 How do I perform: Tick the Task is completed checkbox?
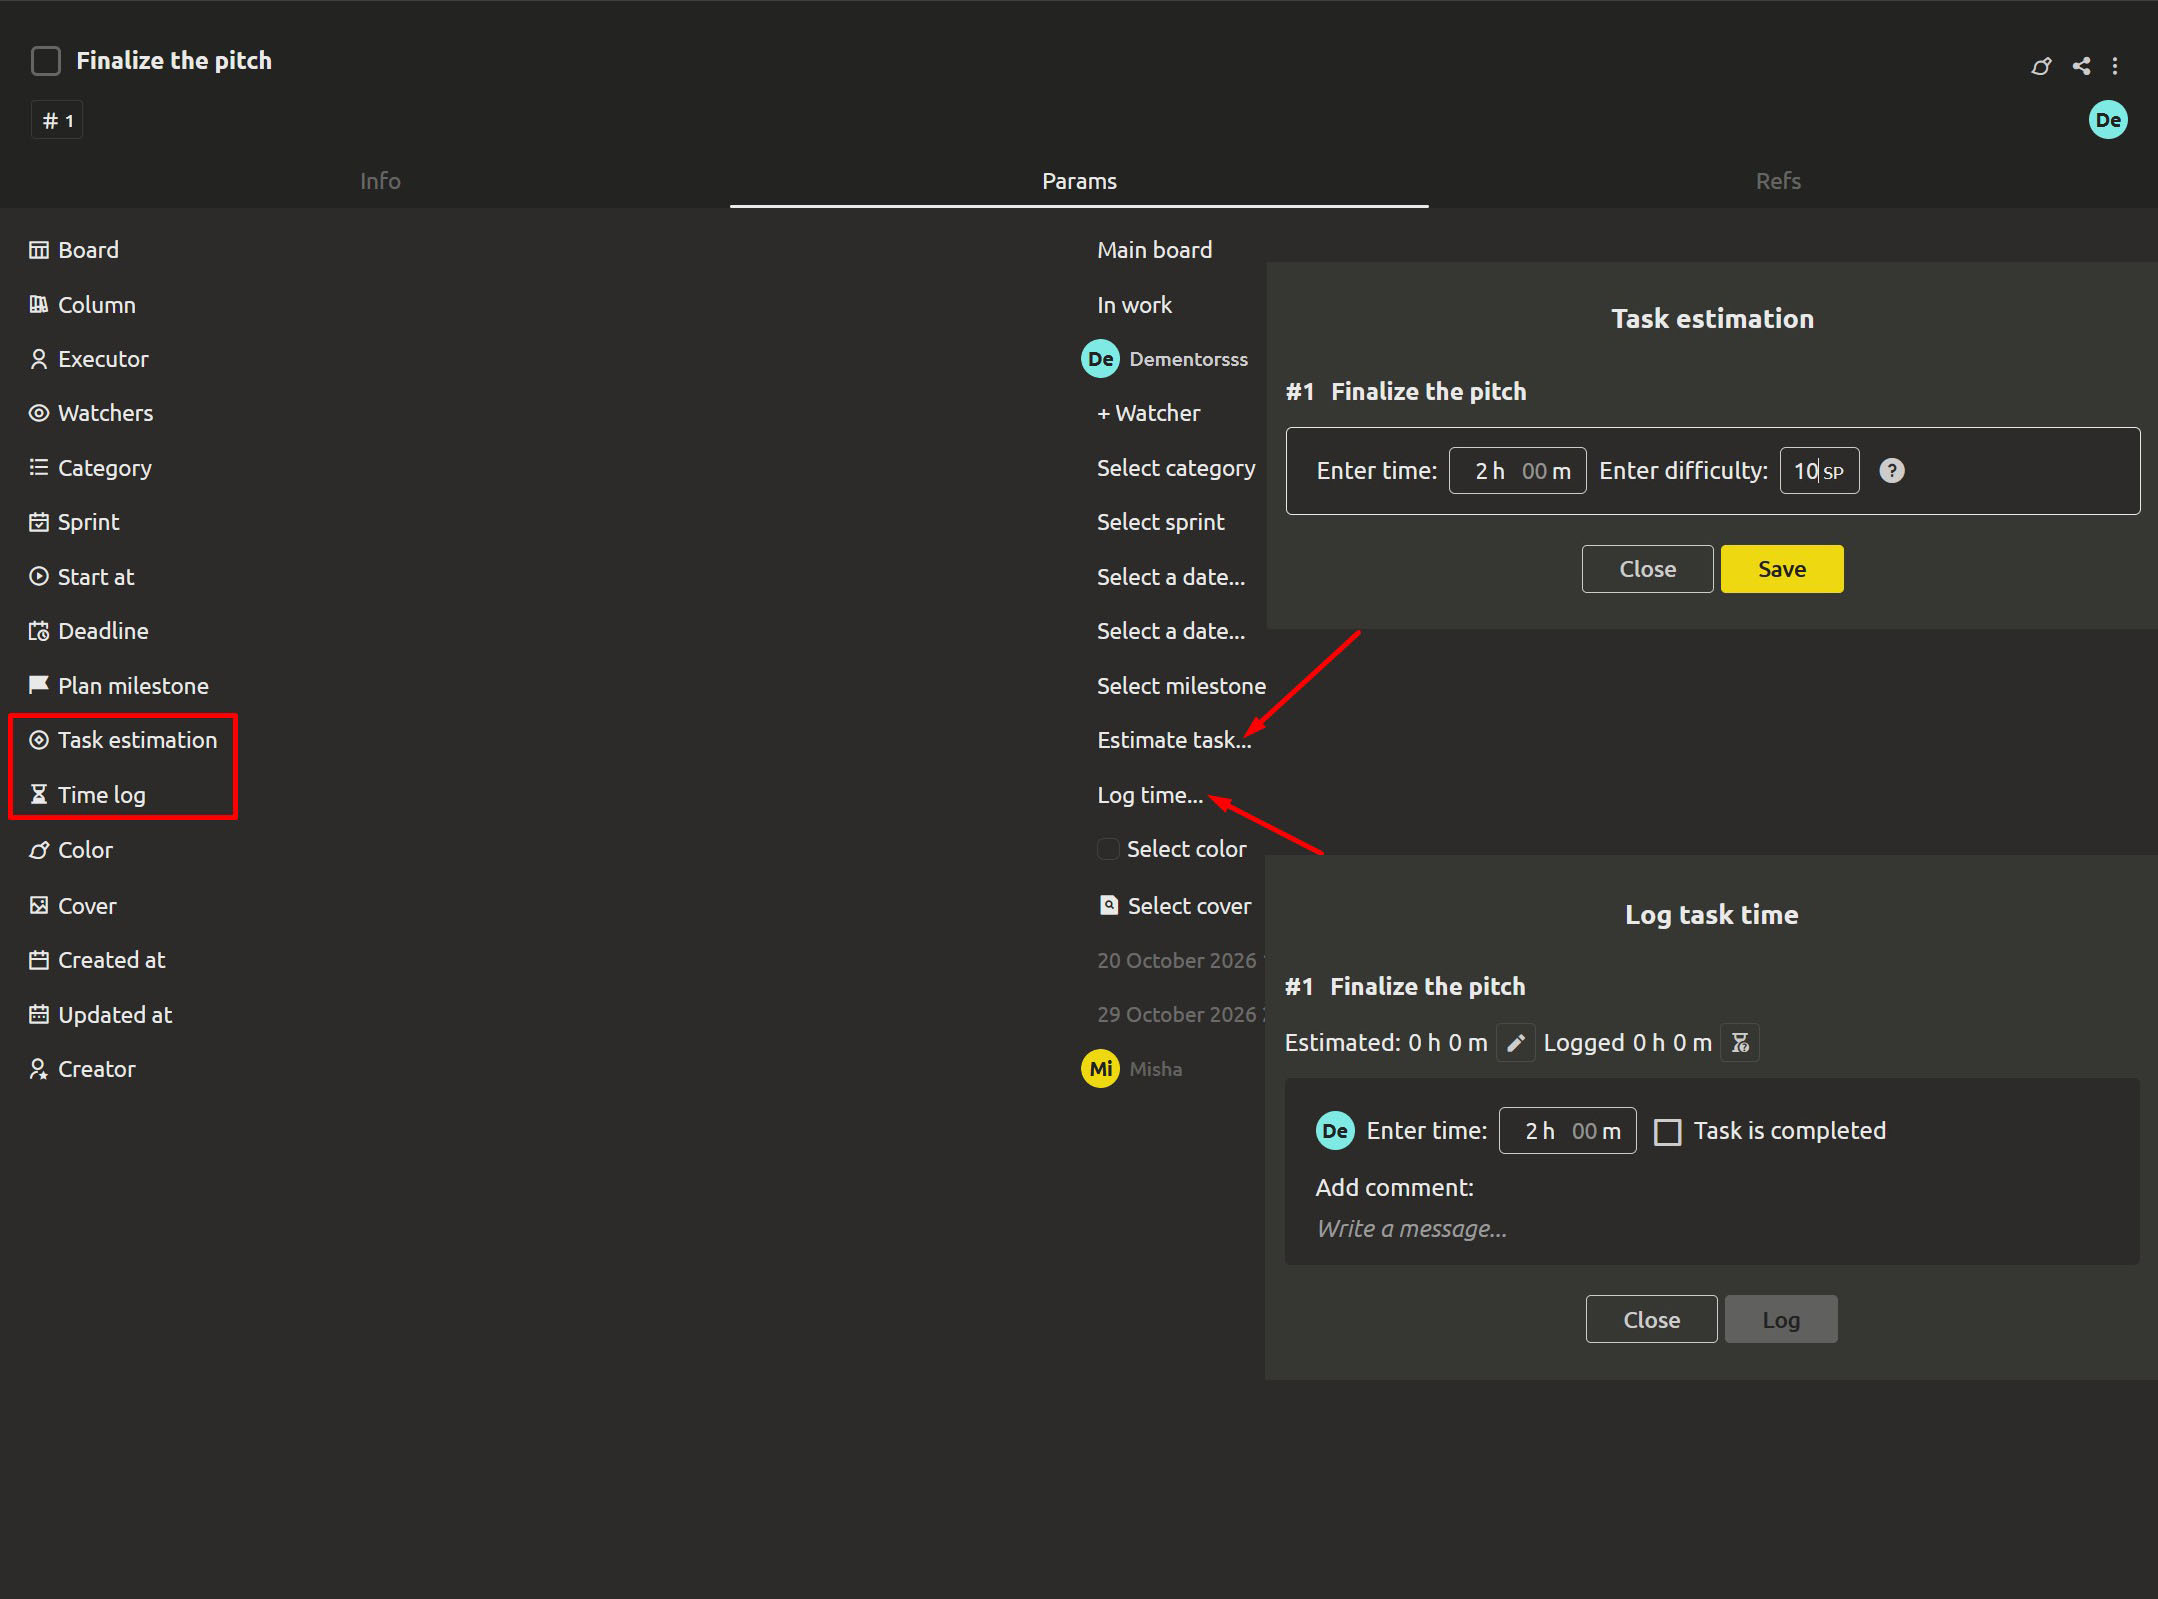(x=1667, y=1132)
